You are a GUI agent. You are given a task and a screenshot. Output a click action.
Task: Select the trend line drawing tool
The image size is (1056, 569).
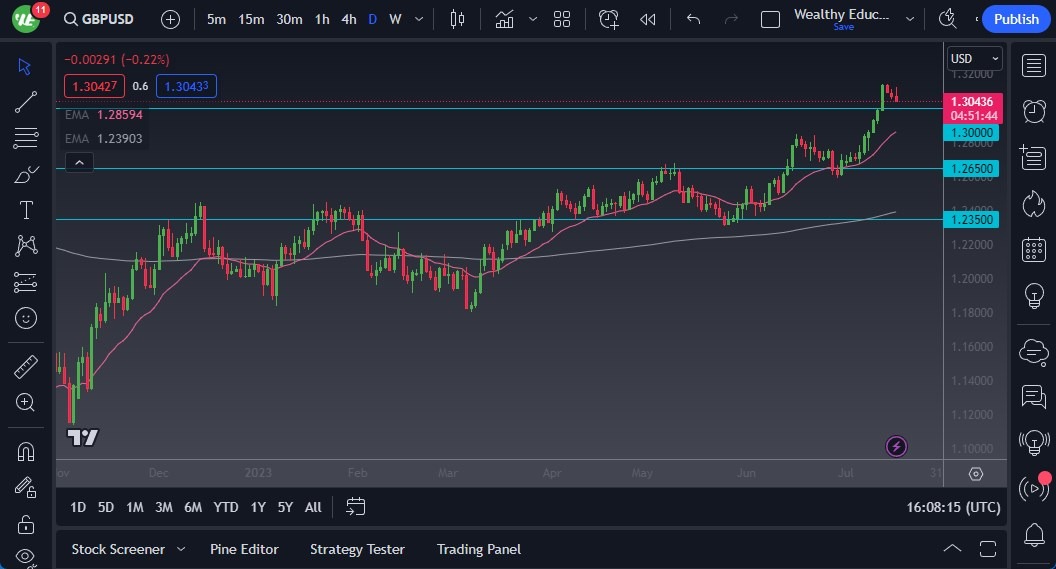pos(26,102)
